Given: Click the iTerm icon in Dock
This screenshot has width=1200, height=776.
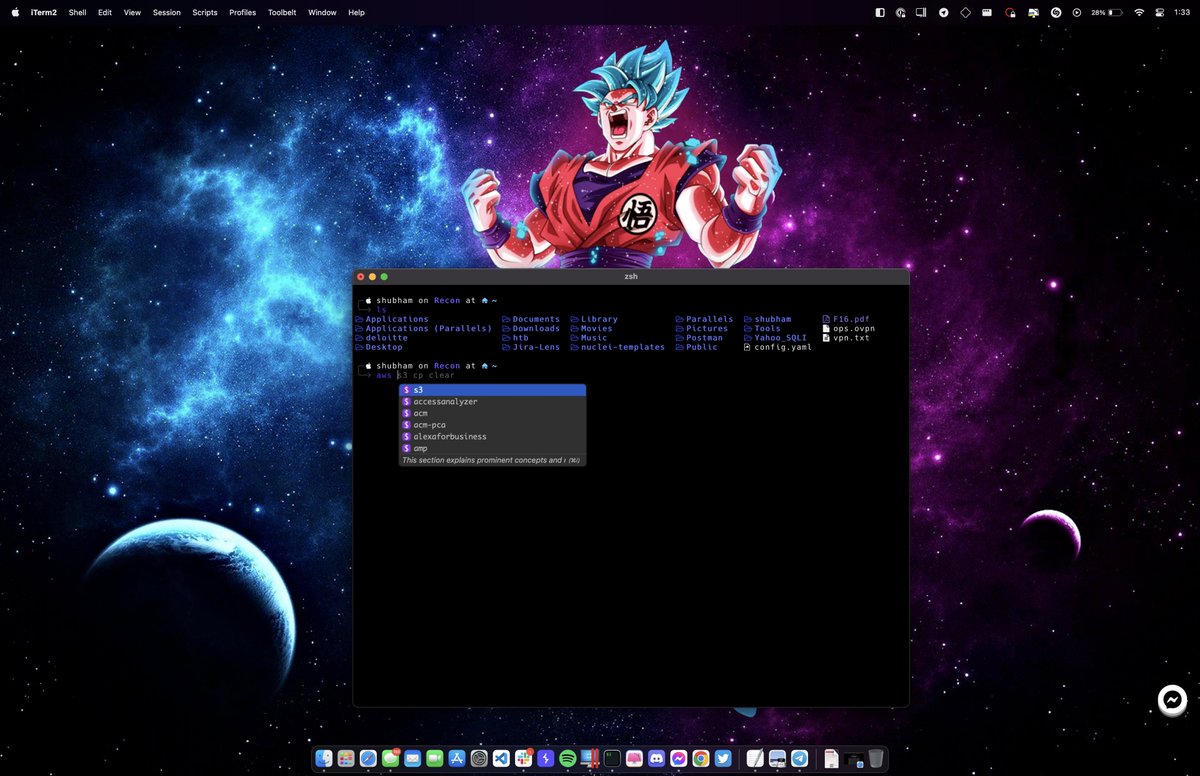Looking at the screenshot, I should pyautogui.click(x=612, y=759).
